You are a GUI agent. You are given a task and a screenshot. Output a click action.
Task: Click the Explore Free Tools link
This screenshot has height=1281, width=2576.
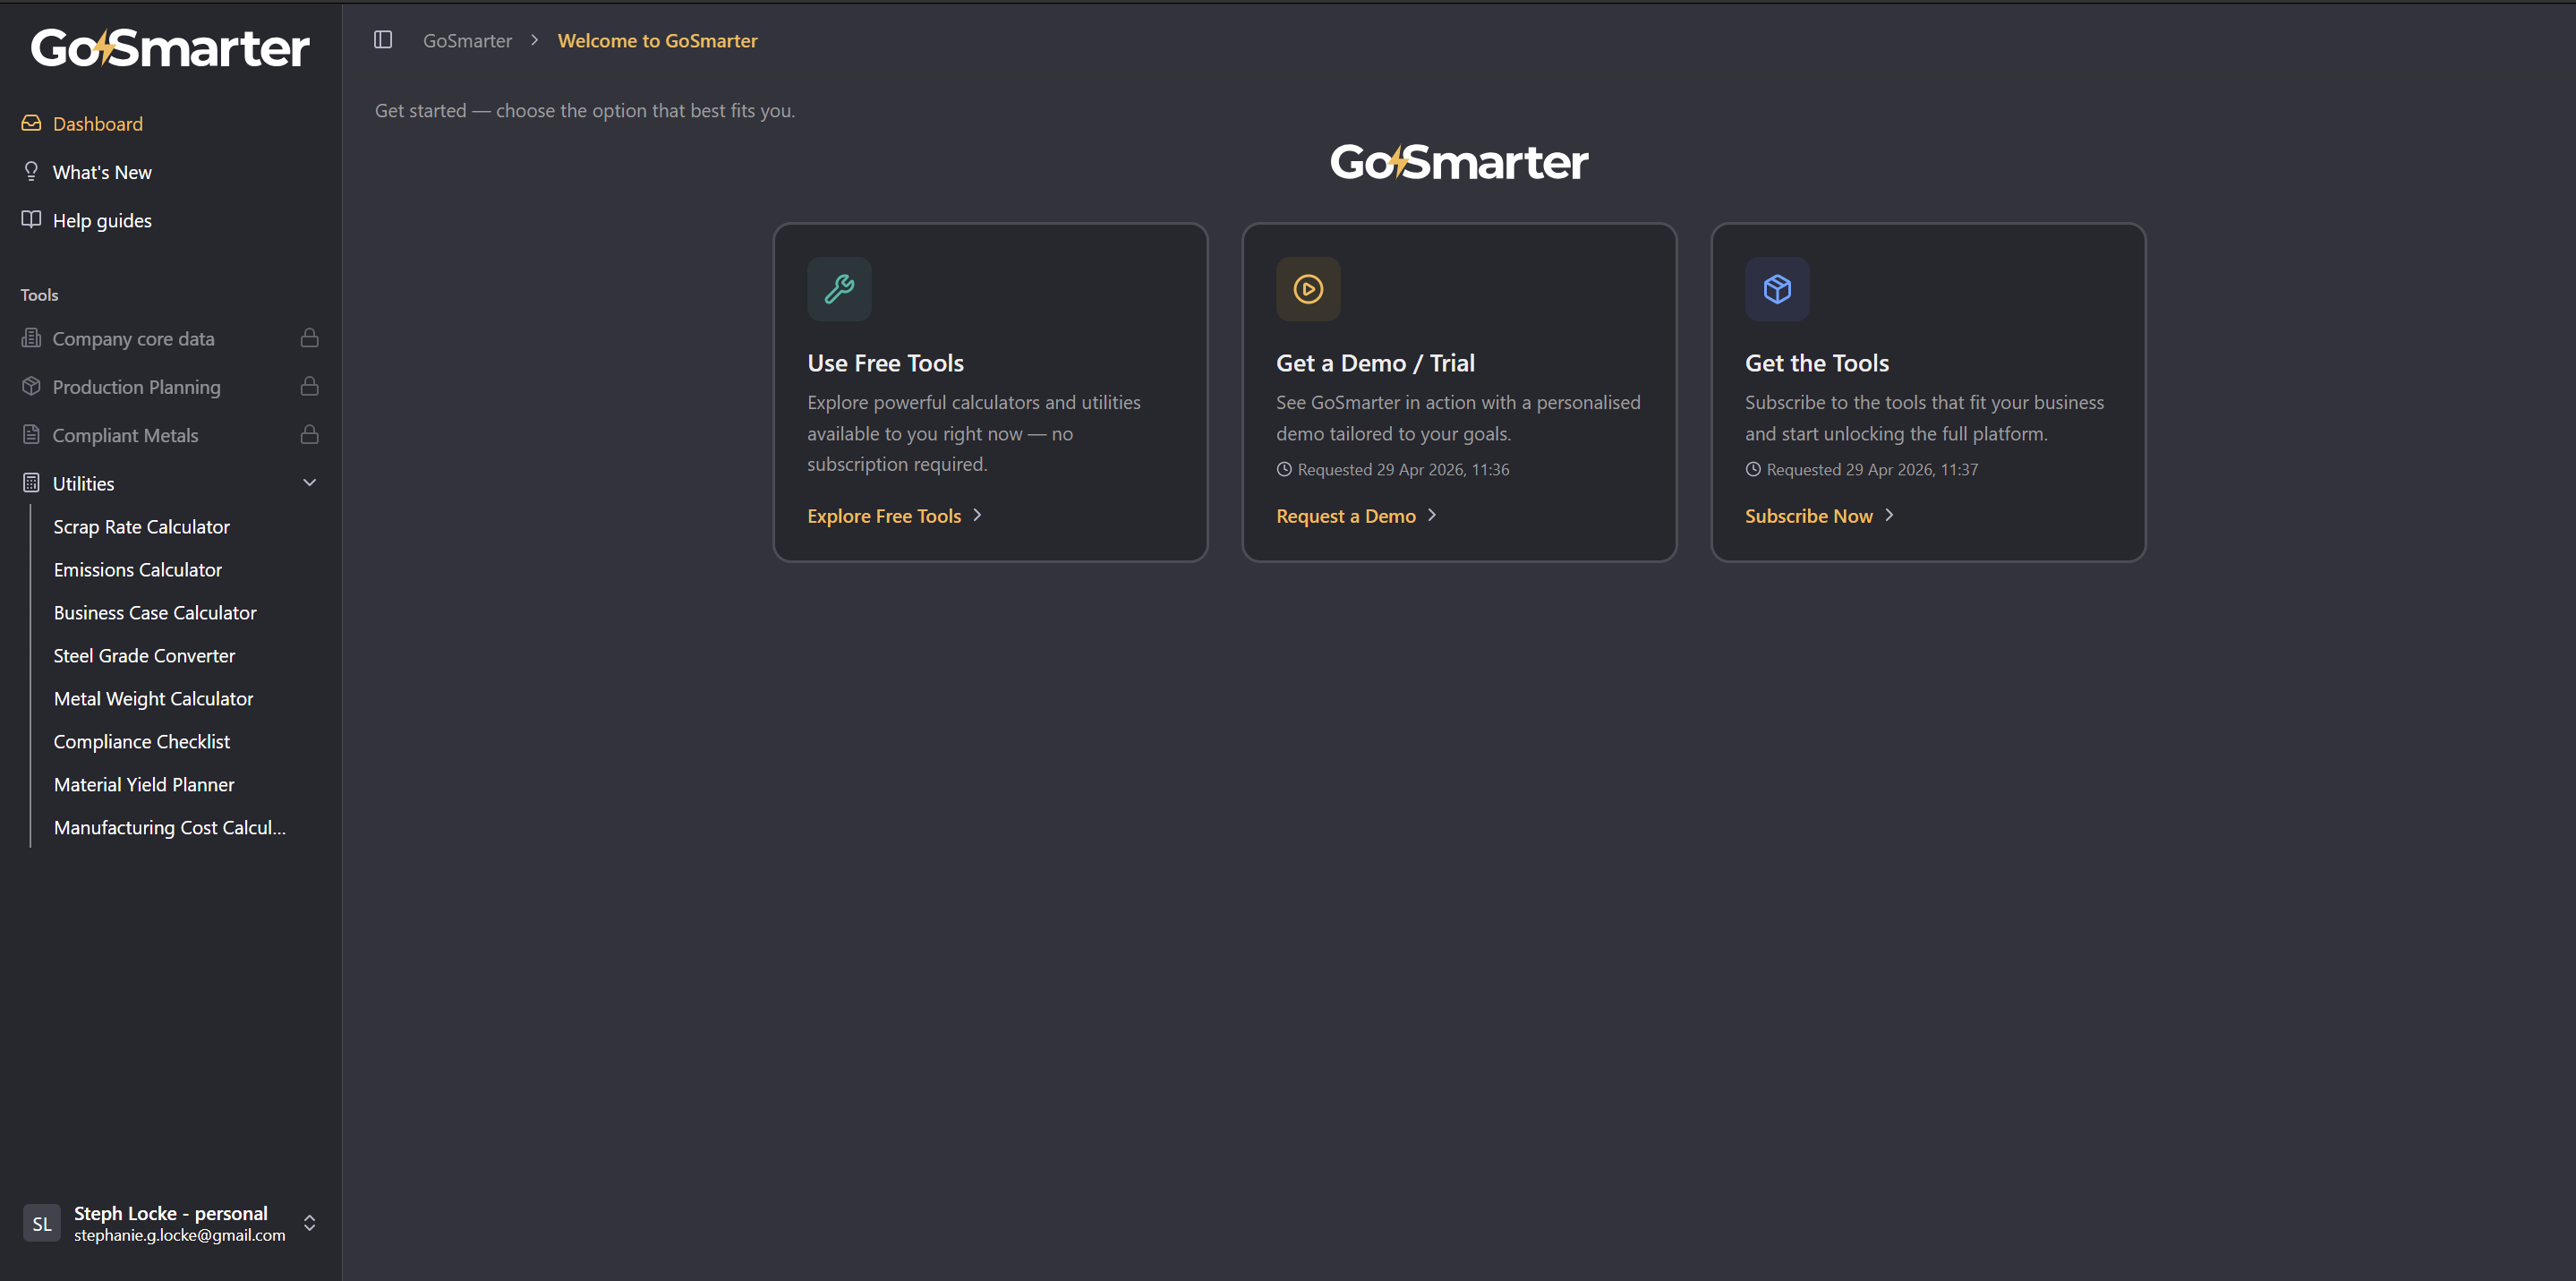(x=884, y=515)
